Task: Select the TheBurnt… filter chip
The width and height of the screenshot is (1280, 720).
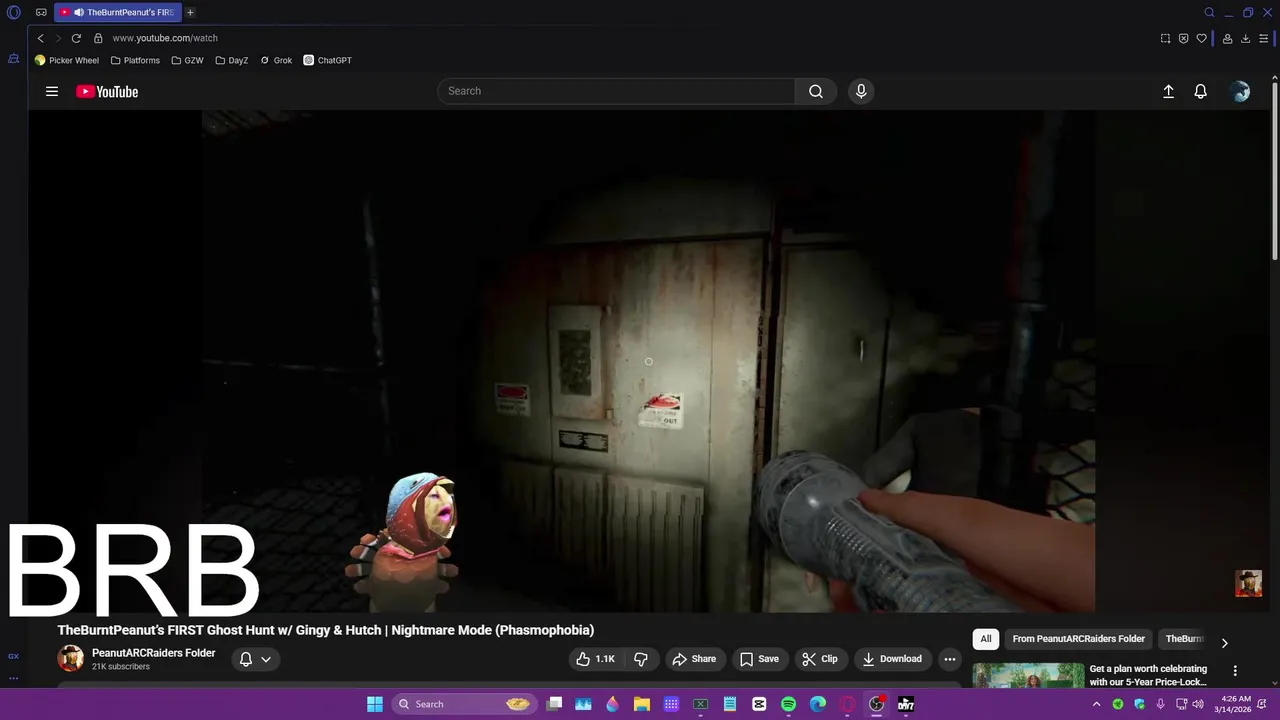Action: [x=1184, y=639]
